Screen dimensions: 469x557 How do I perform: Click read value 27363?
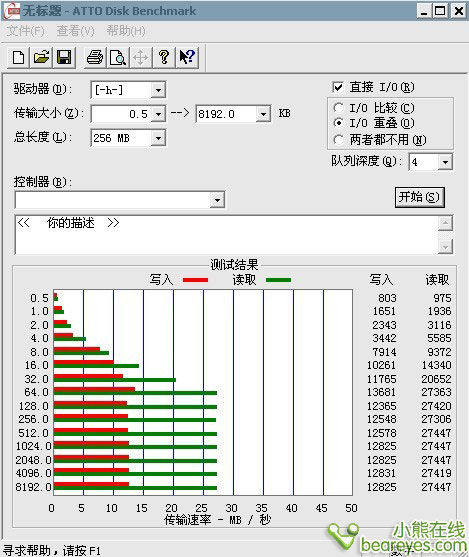[x=437, y=392]
